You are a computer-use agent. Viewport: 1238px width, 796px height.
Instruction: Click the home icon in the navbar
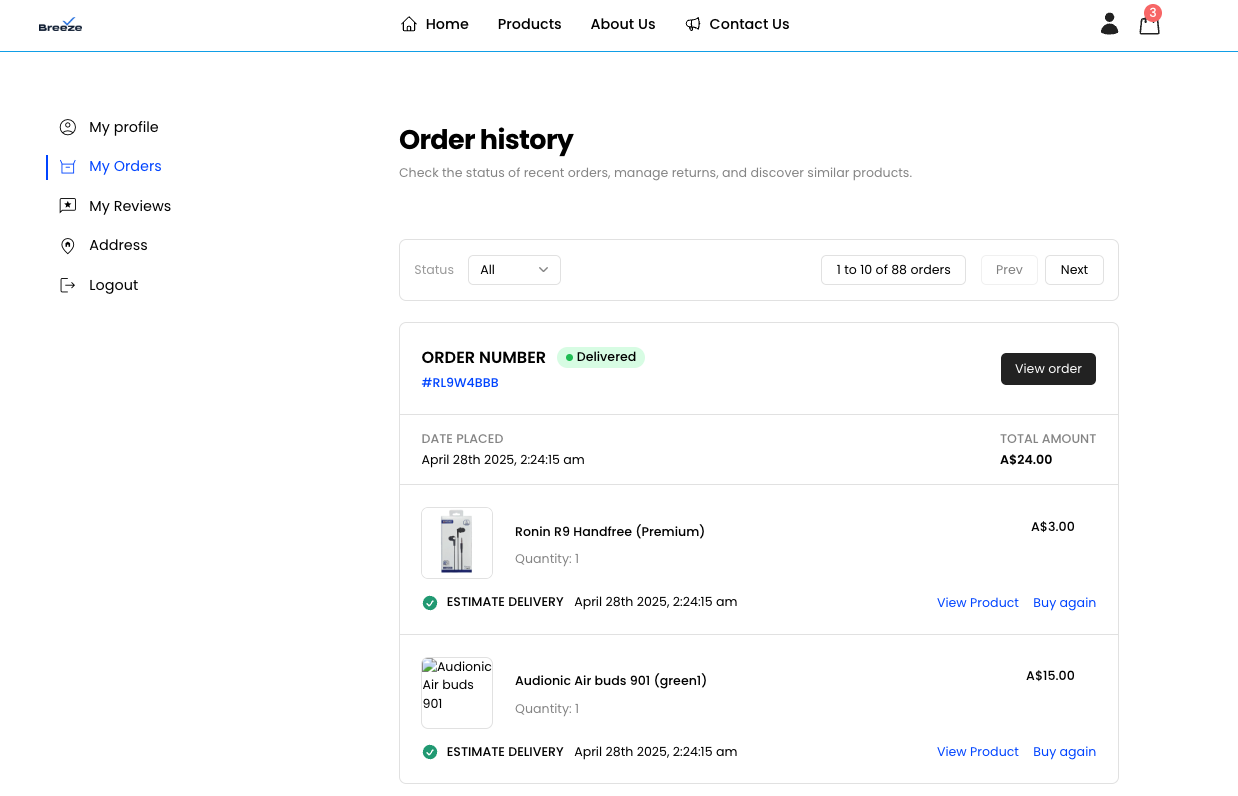pos(408,23)
